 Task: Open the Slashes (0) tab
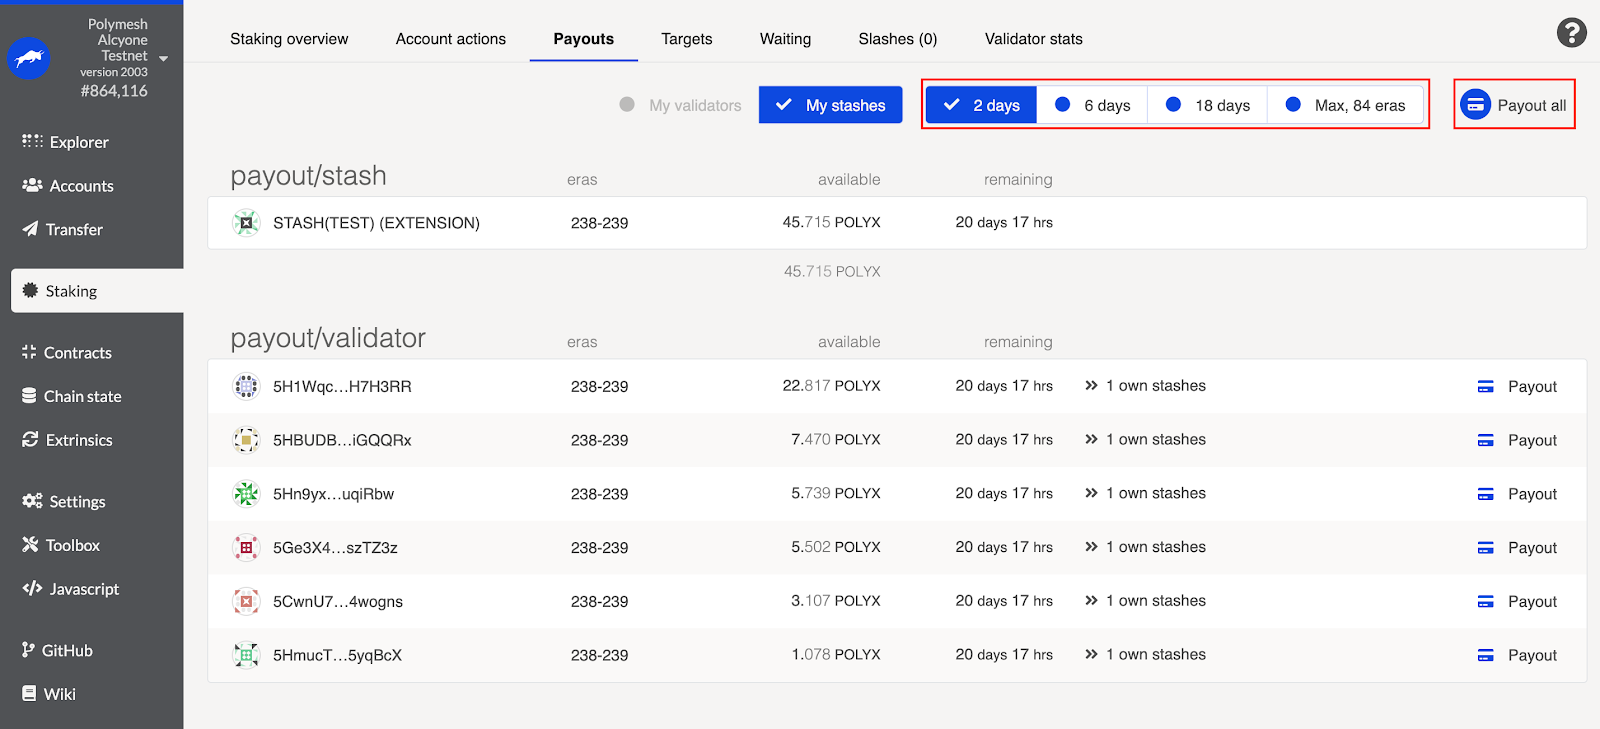[898, 39]
